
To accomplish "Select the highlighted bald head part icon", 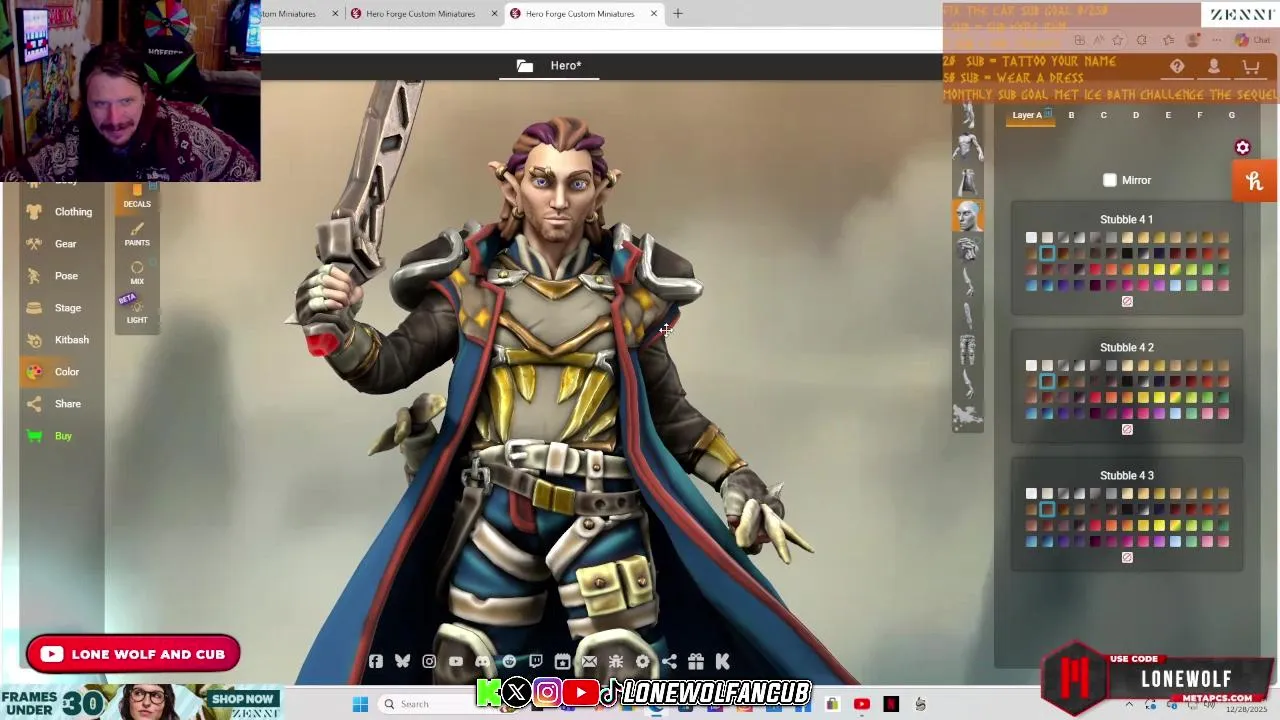I will pos(968,216).
